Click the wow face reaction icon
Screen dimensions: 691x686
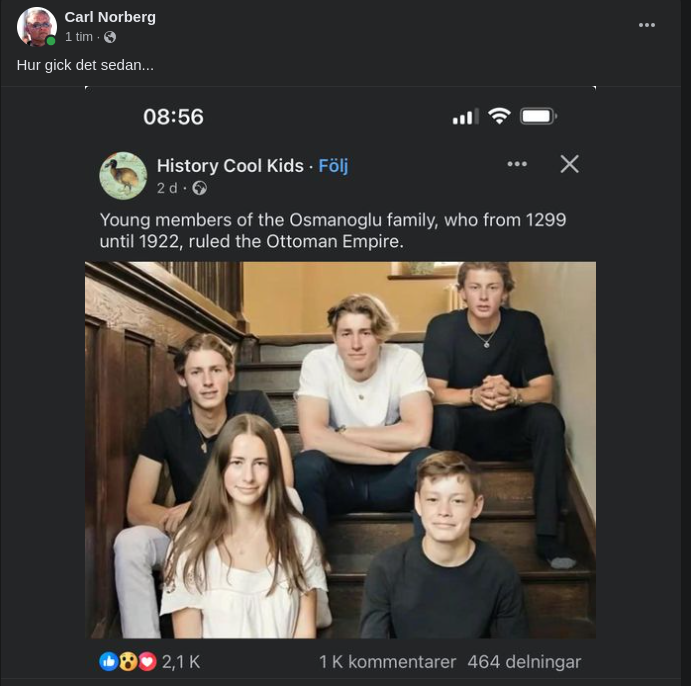pyautogui.click(x=128, y=661)
